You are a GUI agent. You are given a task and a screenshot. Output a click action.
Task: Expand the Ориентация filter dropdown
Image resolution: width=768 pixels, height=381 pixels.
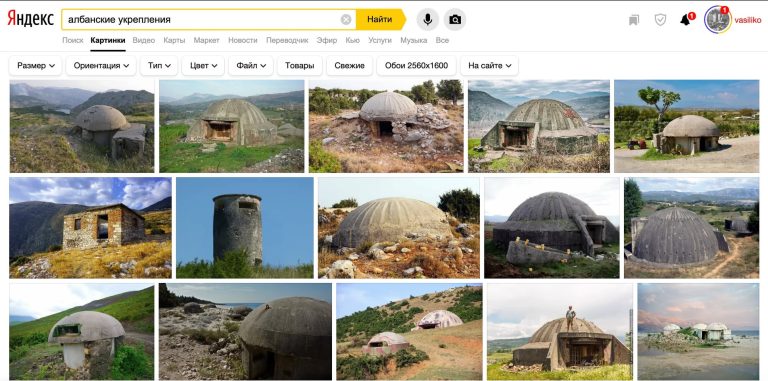[x=101, y=66]
